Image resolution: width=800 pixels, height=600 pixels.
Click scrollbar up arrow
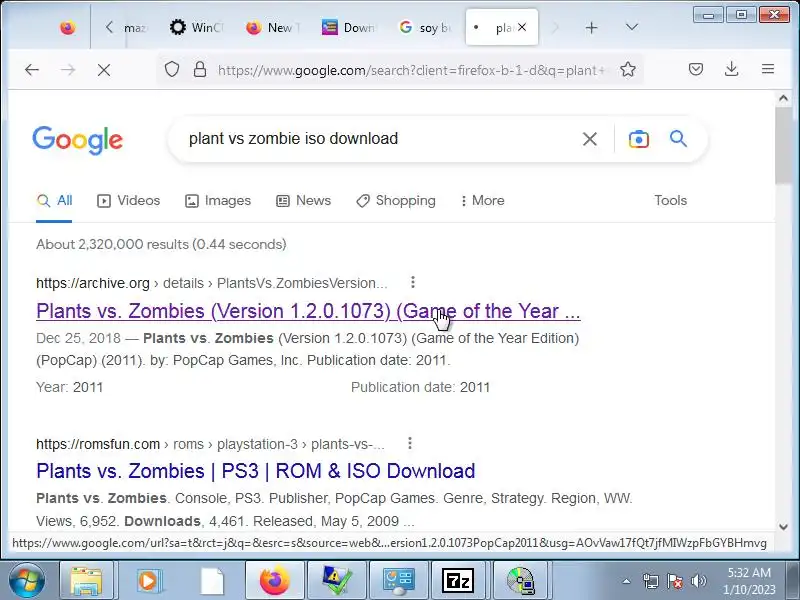click(783, 98)
